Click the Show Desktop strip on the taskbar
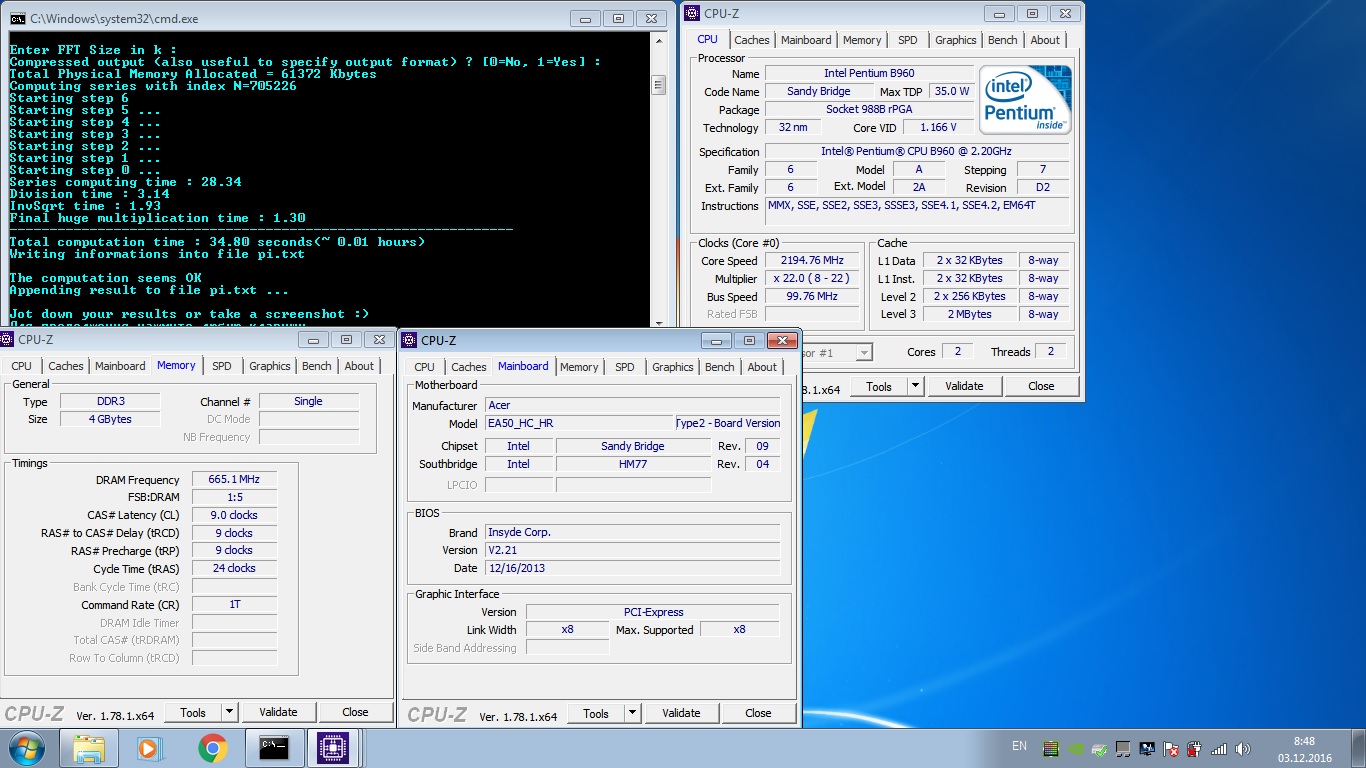 [x=1358, y=749]
